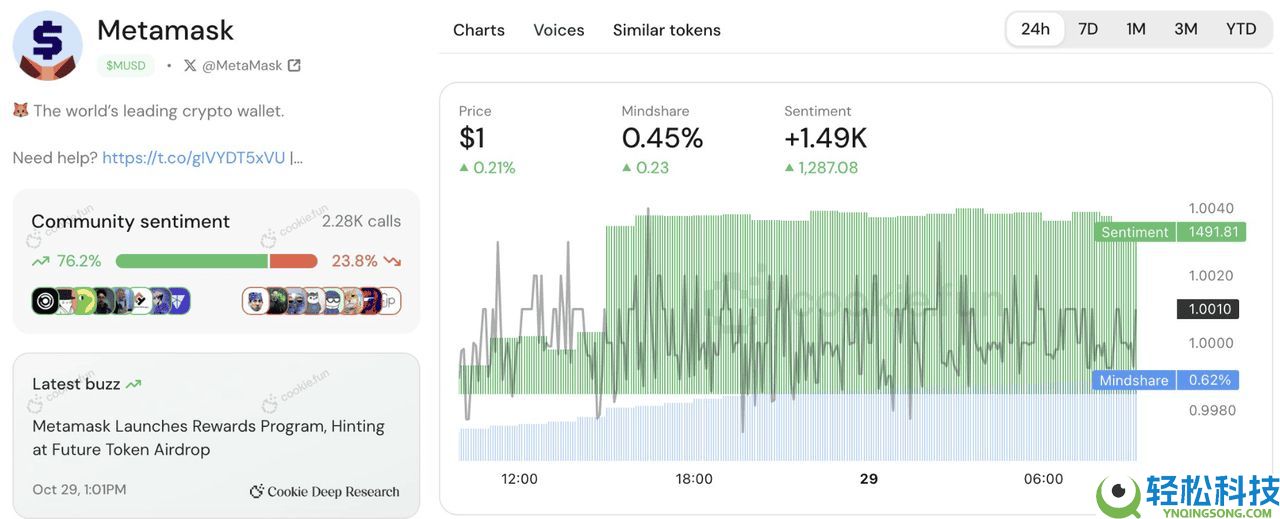
Task: Select the red bearish portion of sentiment bar
Action: 293,261
